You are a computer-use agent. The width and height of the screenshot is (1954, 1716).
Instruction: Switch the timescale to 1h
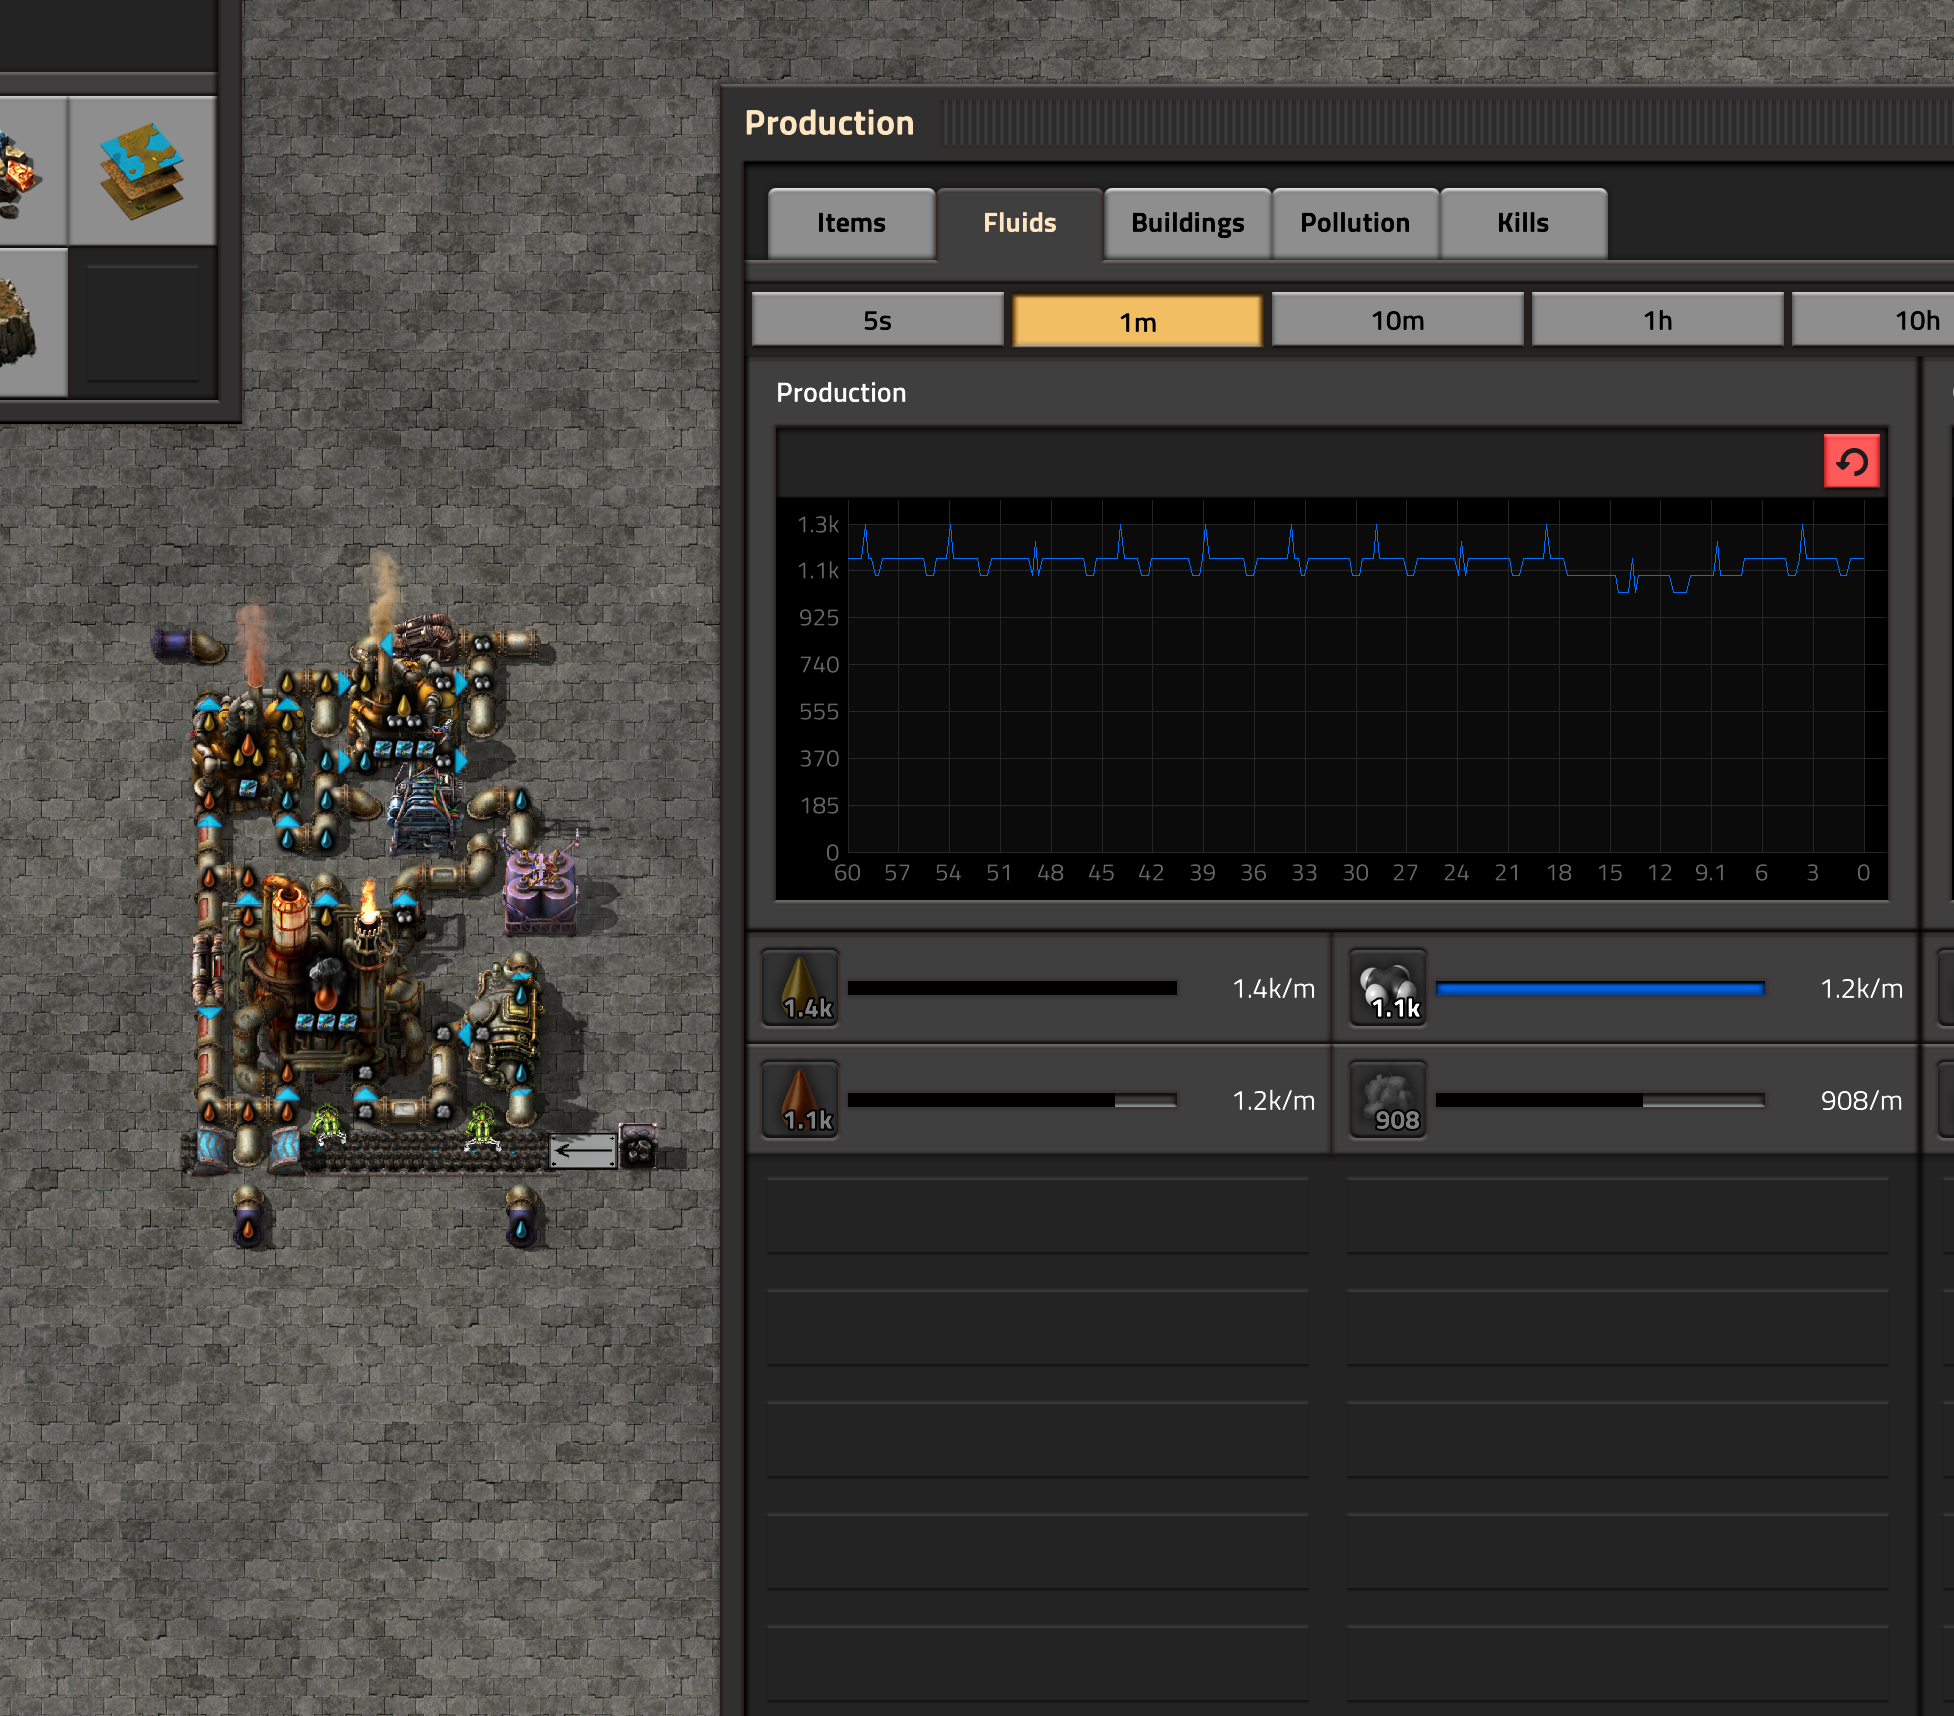click(1657, 320)
